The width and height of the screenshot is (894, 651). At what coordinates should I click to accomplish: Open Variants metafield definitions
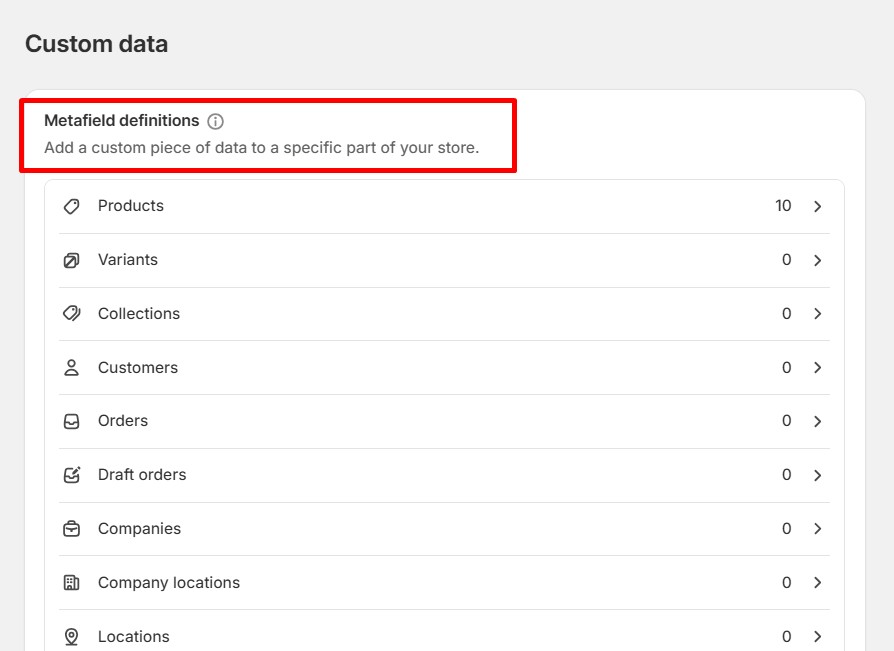pyautogui.click(x=444, y=260)
